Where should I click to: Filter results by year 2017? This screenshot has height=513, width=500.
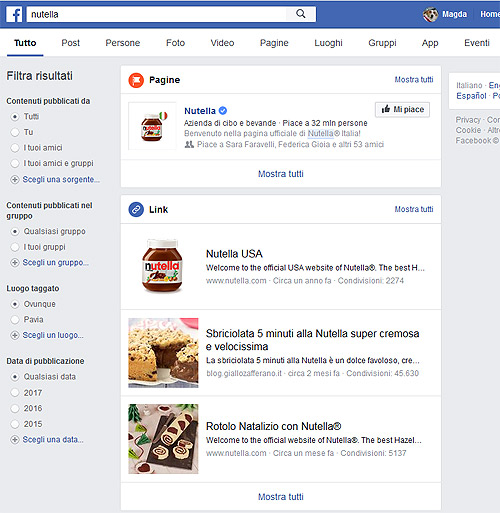(x=15, y=393)
